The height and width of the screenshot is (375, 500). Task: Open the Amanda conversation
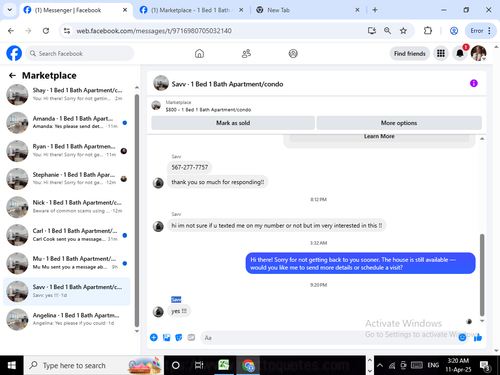coord(67,122)
